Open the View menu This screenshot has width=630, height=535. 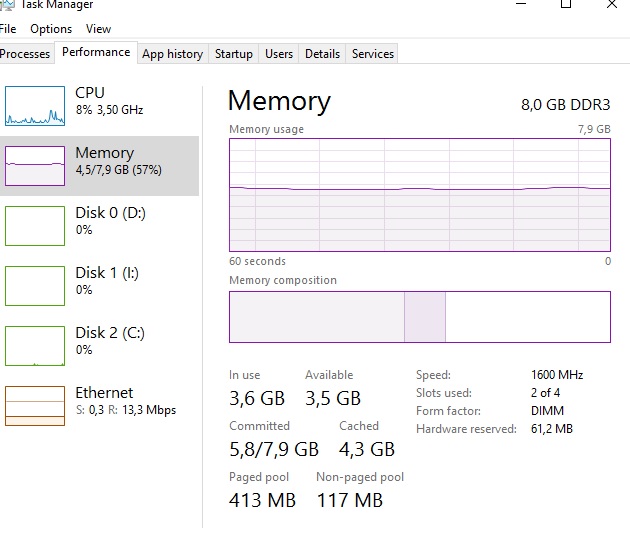pyautogui.click(x=98, y=29)
